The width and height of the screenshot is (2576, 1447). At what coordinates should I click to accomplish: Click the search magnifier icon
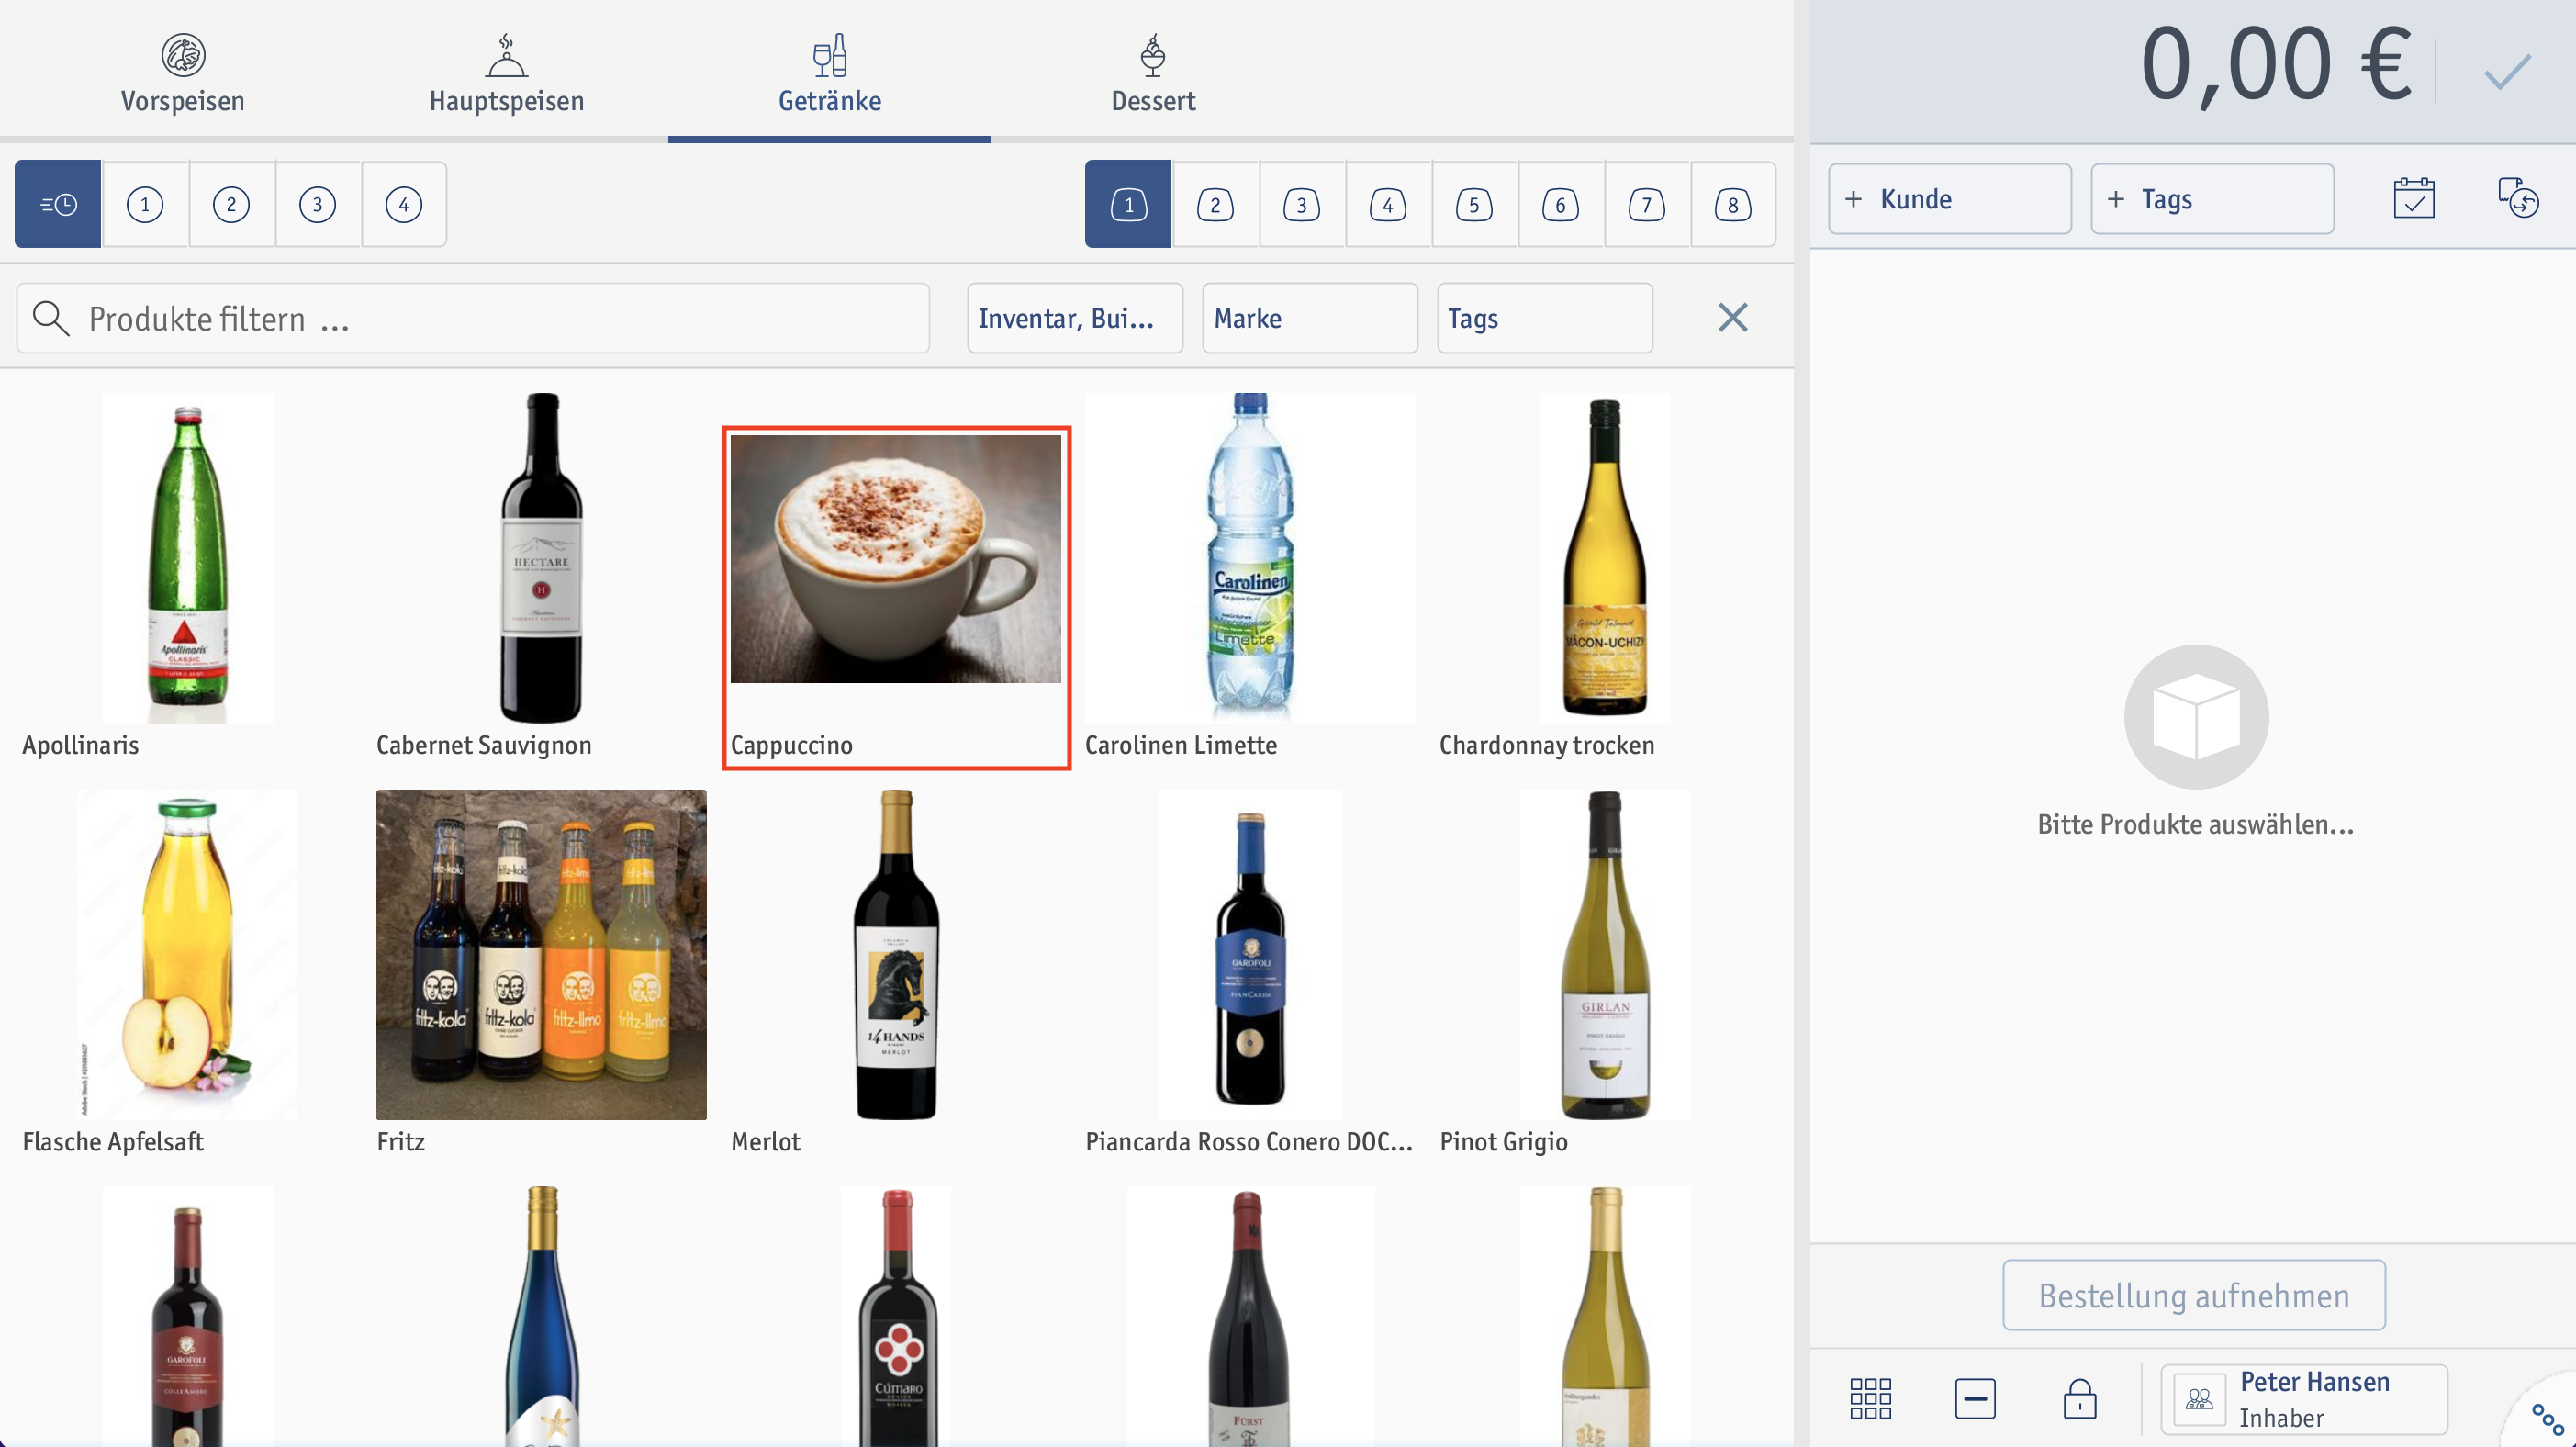tap(51, 318)
